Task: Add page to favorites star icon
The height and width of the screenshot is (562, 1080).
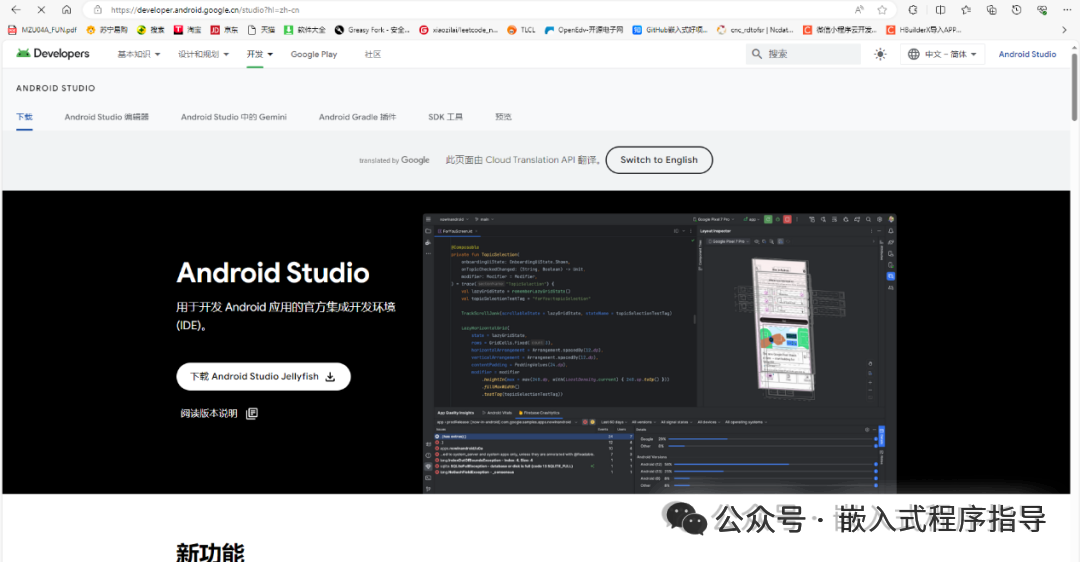Action: 882,10
